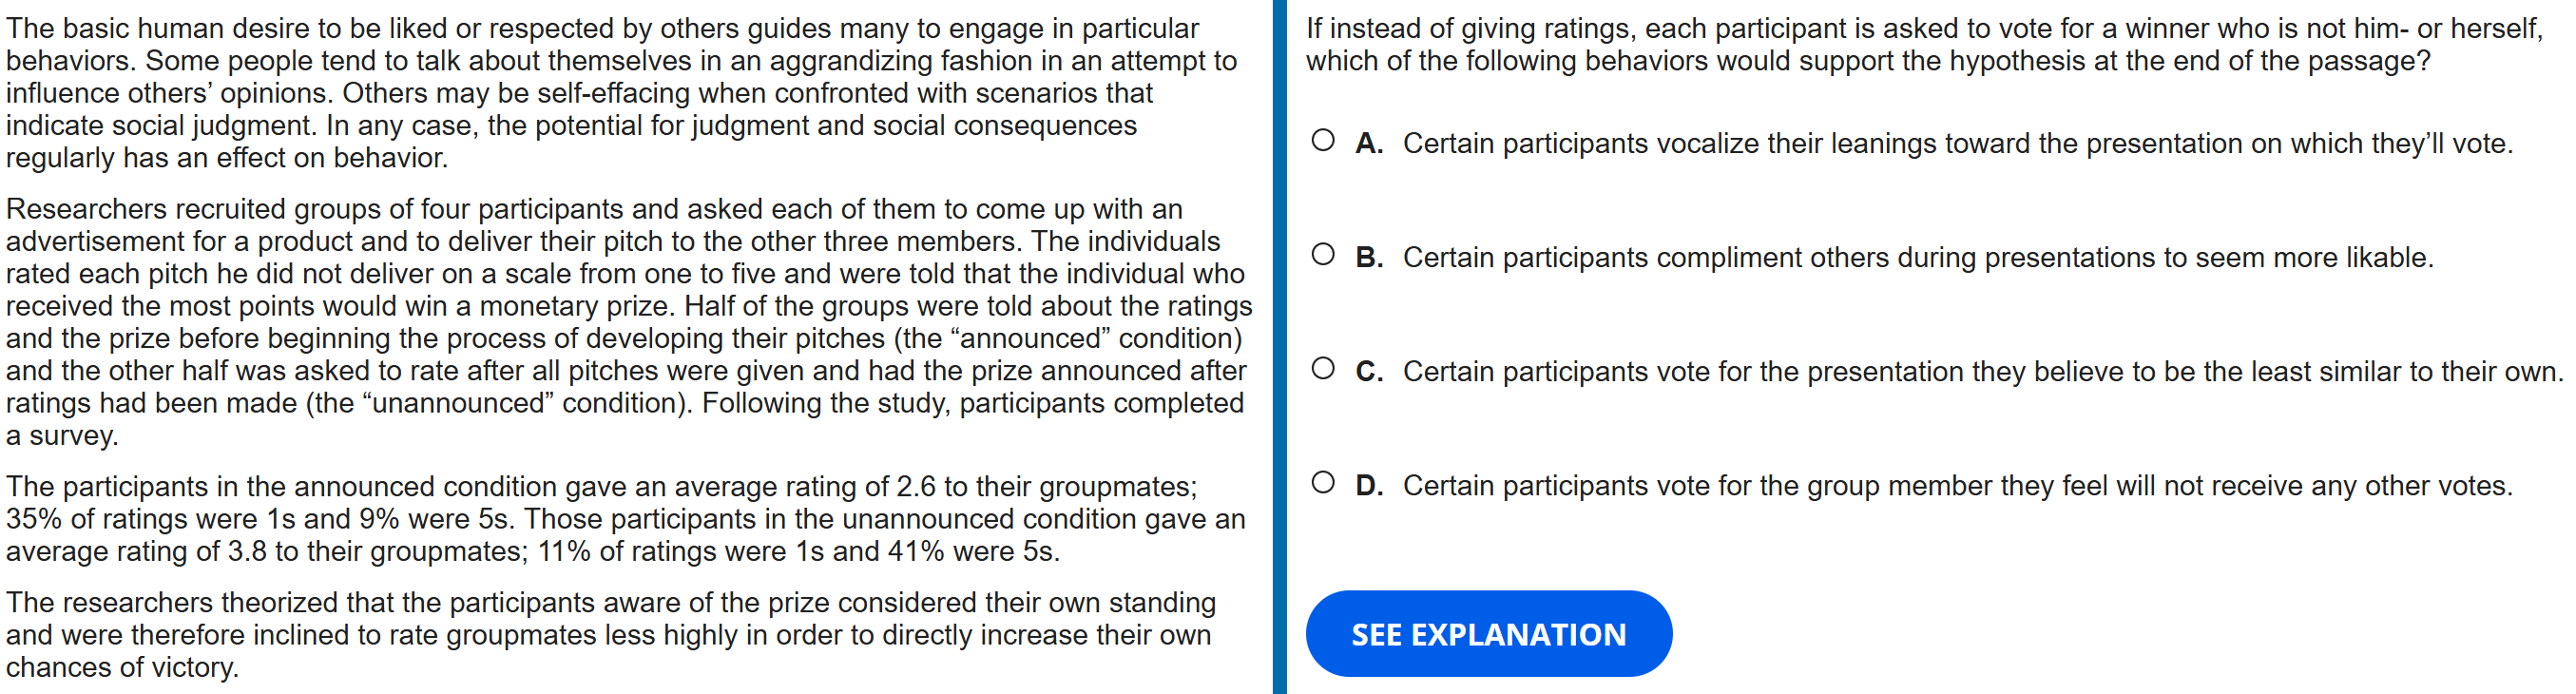Screen dimensions: 2576x694
Task: Click answer text about receiving no other votes
Action: coord(1956,486)
